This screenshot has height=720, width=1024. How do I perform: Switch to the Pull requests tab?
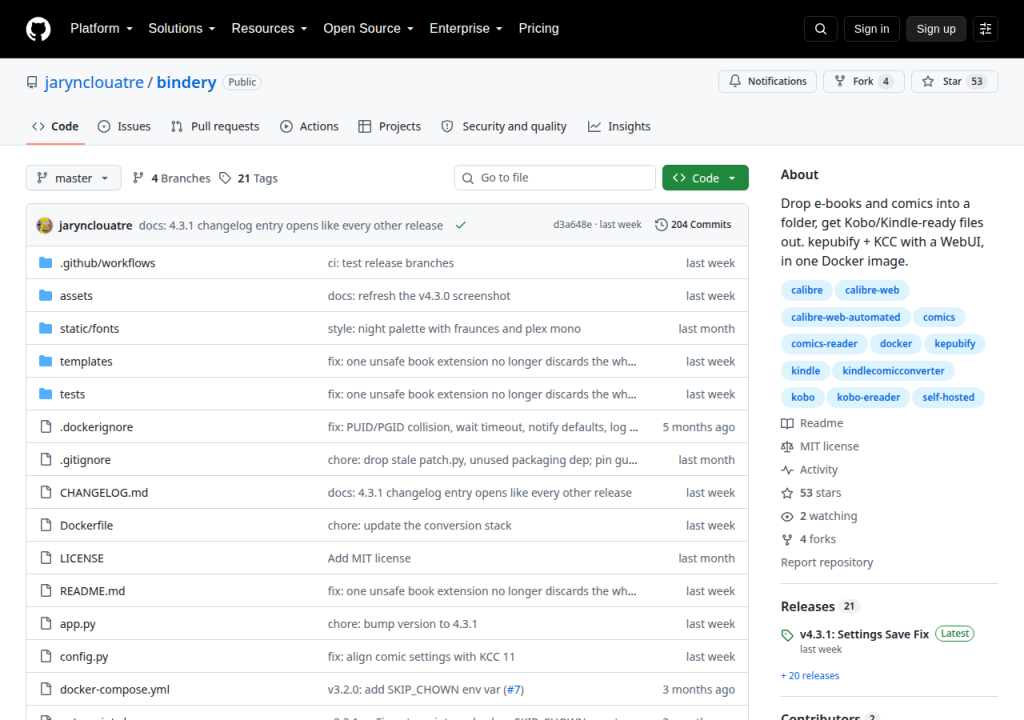(215, 127)
